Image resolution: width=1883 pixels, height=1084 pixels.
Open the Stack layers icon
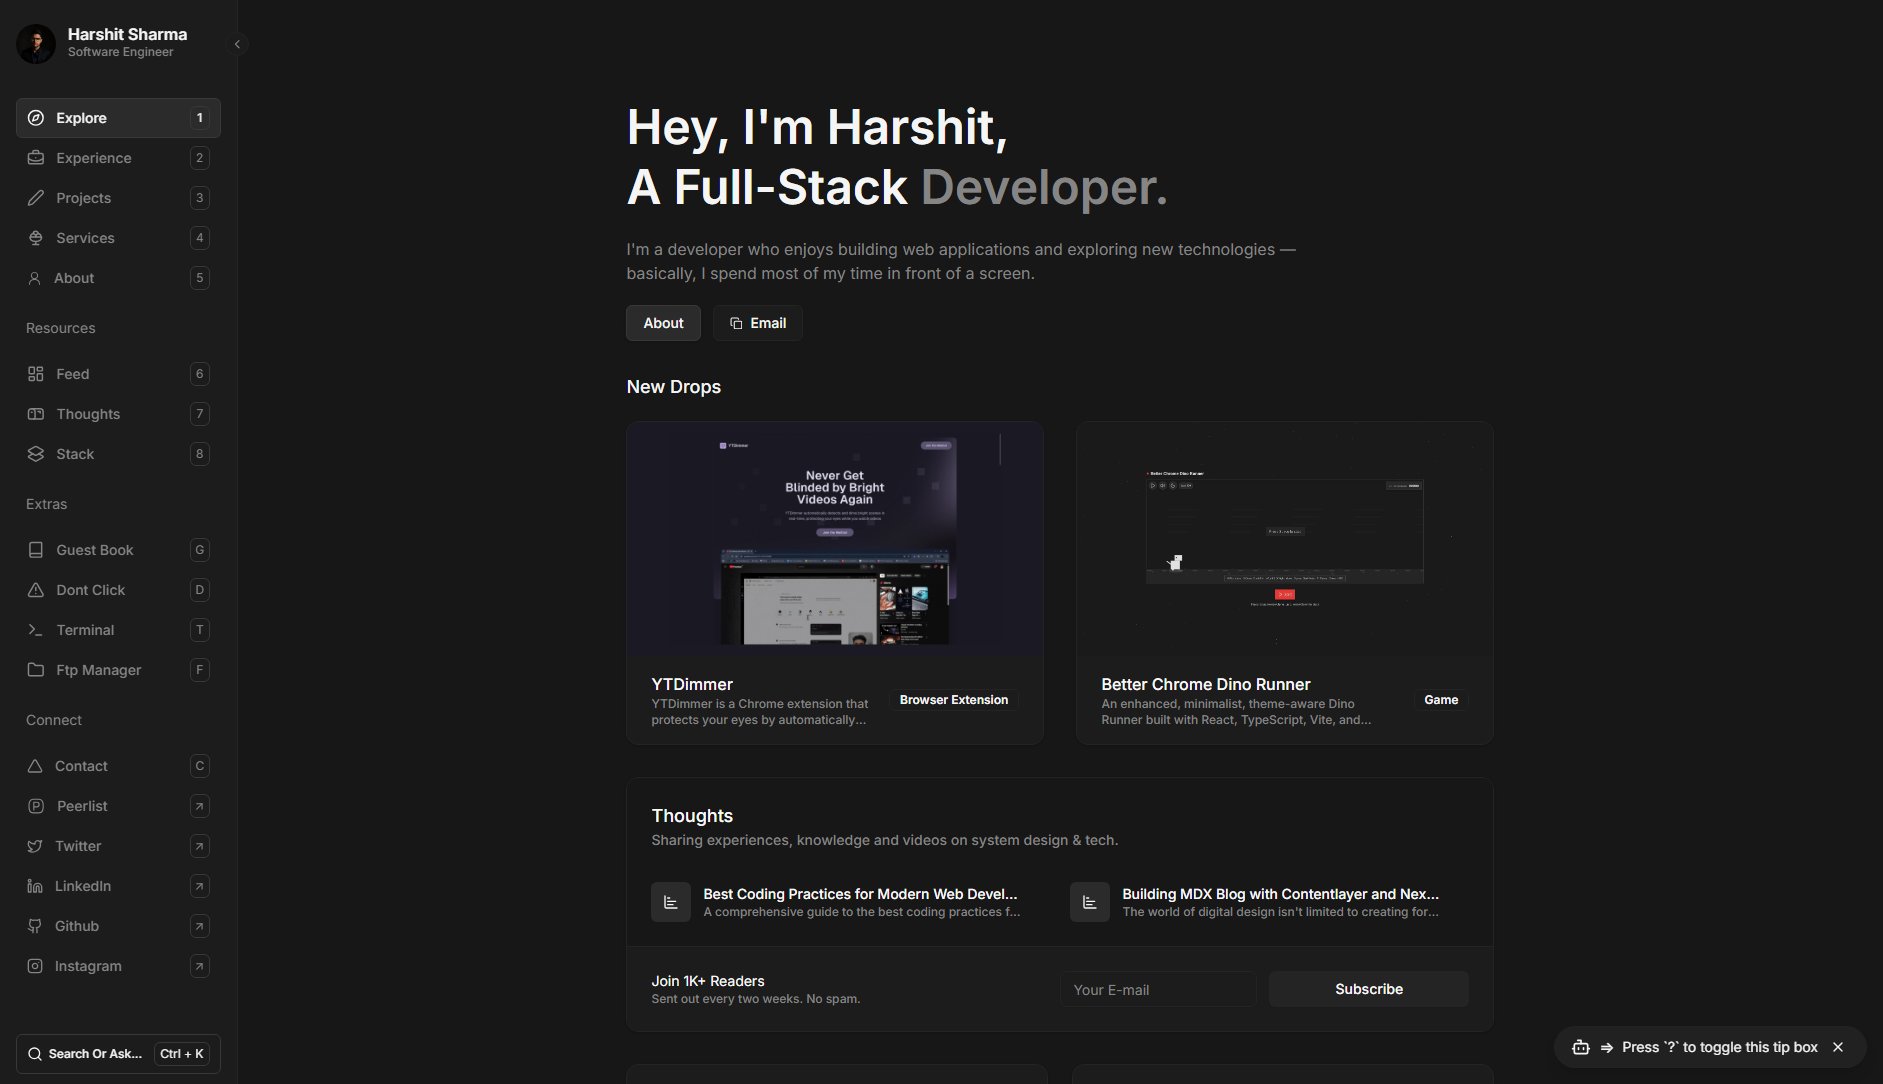click(36, 454)
